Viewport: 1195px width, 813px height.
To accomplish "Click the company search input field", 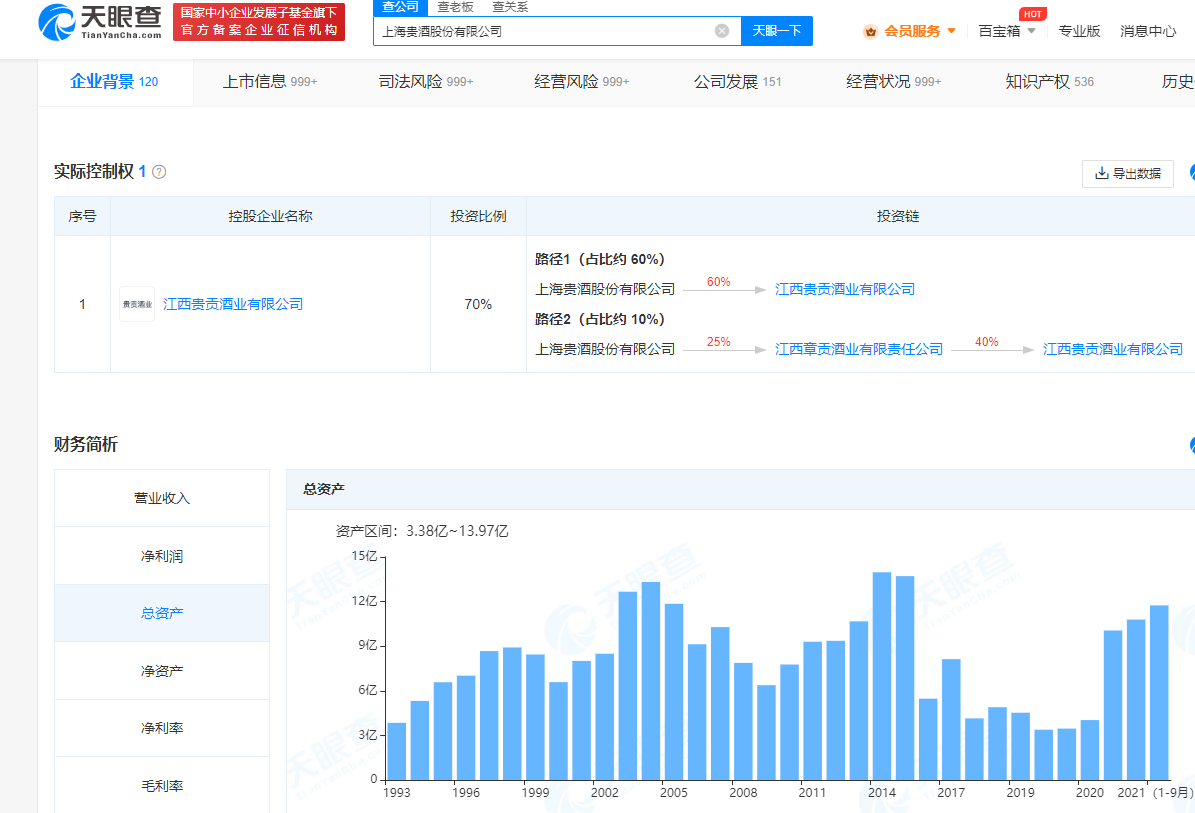I will pyautogui.click(x=540, y=31).
